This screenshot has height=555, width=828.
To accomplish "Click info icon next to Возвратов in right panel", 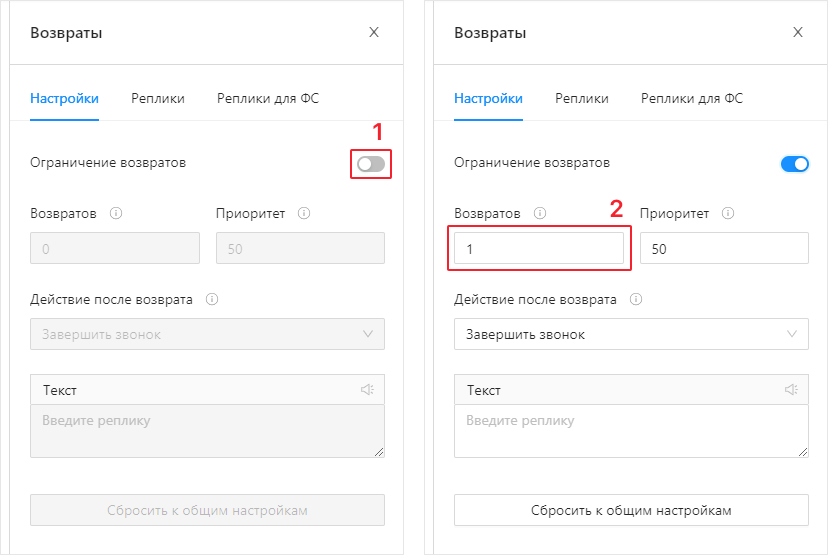I will [x=540, y=213].
